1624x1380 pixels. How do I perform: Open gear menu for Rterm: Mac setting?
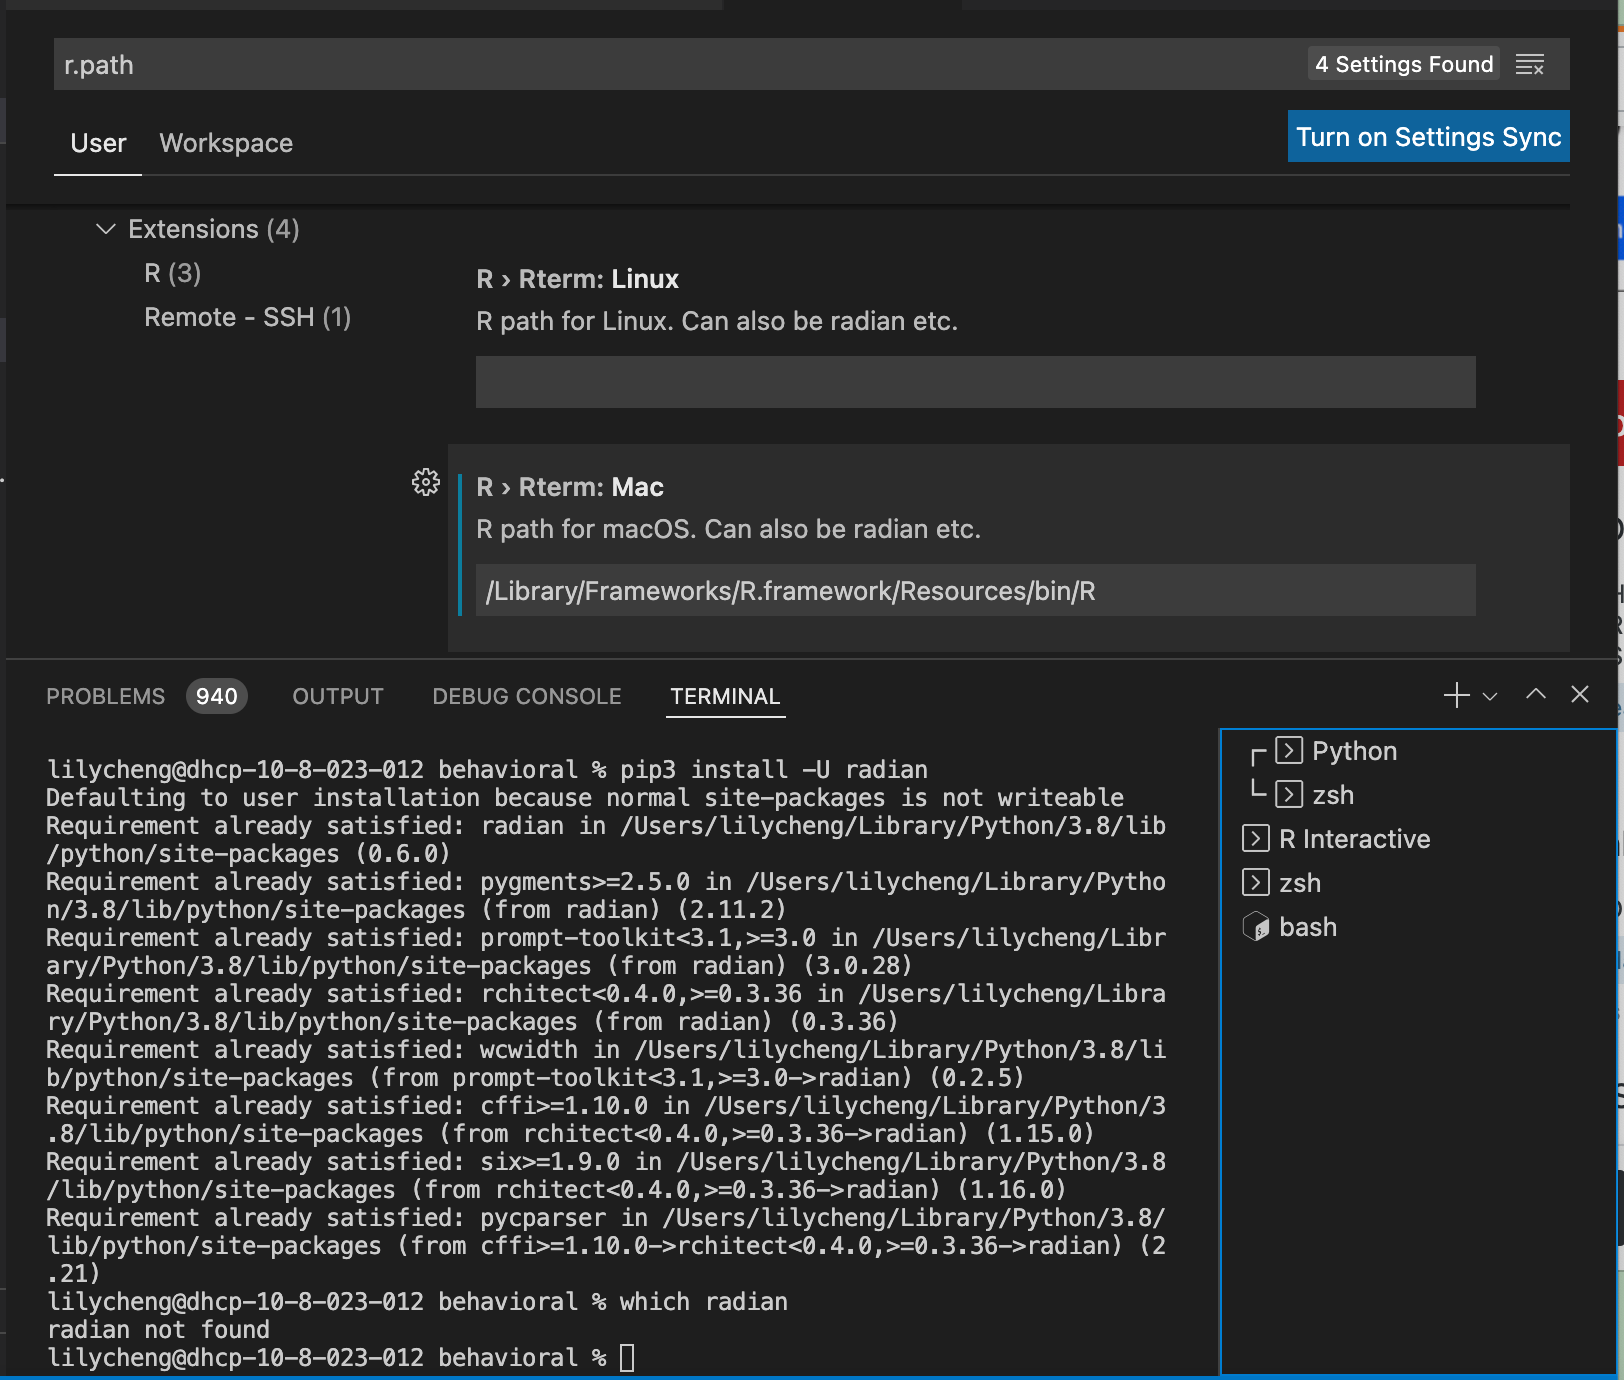pyautogui.click(x=426, y=483)
